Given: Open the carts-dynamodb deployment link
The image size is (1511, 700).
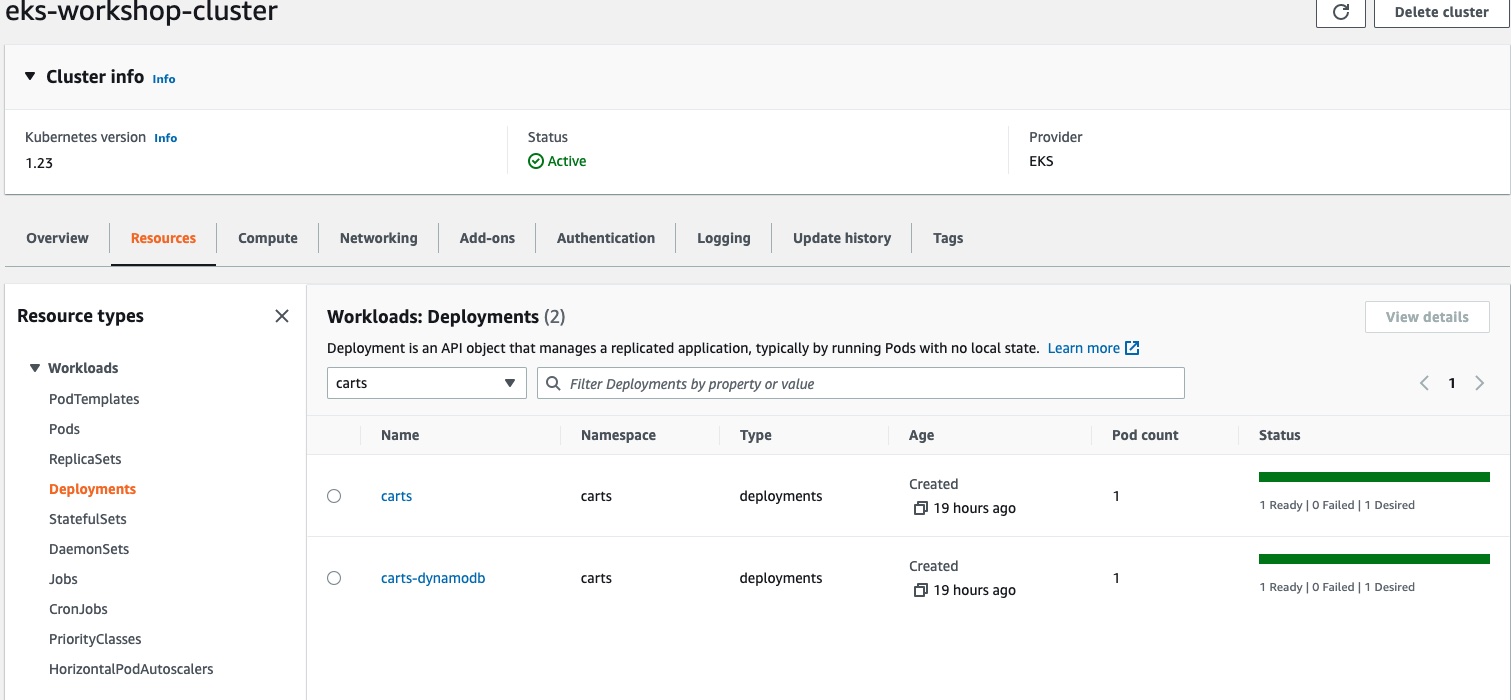Looking at the screenshot, I should click(x=432, y=578).
